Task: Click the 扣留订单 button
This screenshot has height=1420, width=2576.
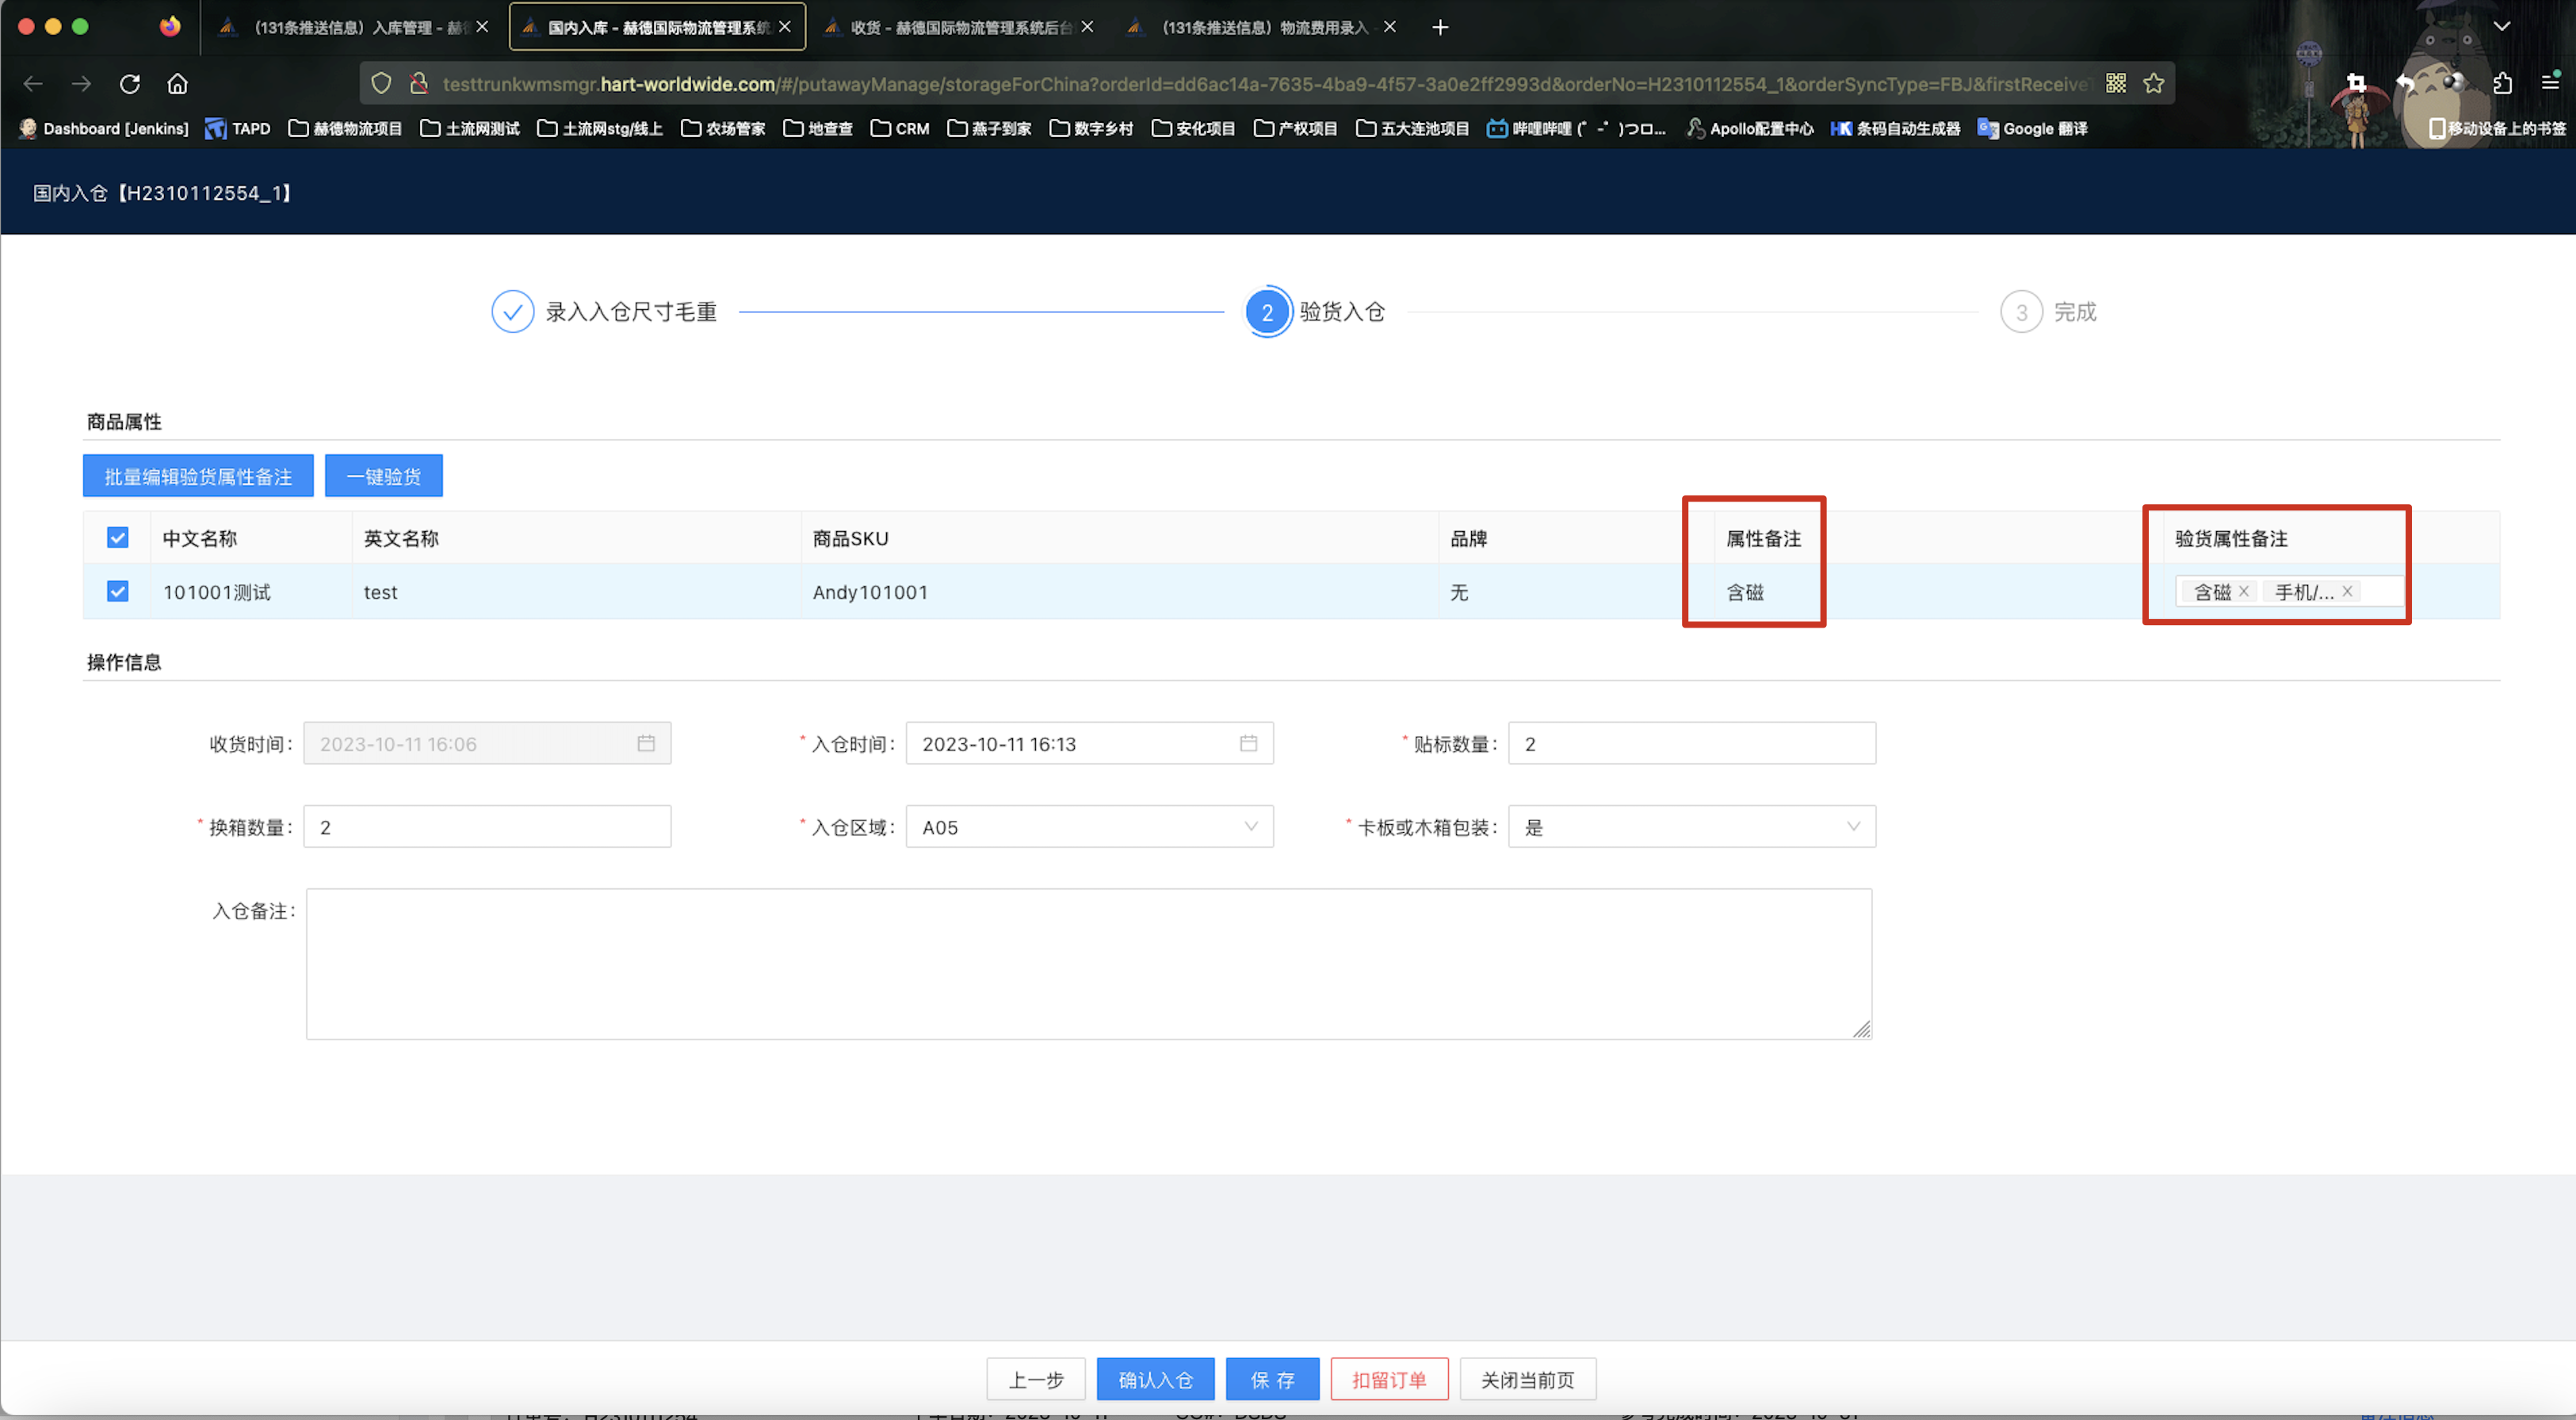Action: (x=1389, y=1380)
